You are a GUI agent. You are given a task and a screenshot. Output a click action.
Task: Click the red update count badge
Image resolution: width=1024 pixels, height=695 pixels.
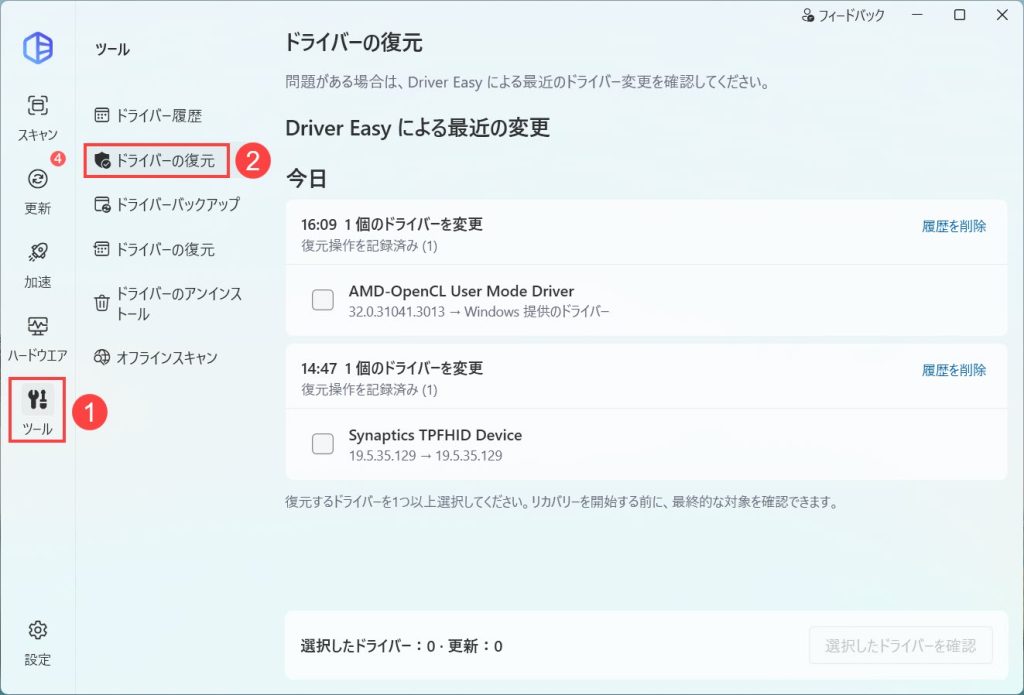click(57, 159)
